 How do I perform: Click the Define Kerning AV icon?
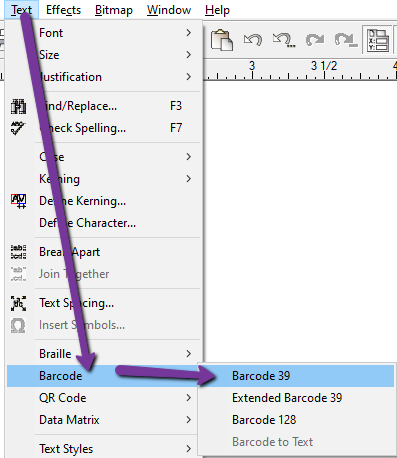pos(18,201)
